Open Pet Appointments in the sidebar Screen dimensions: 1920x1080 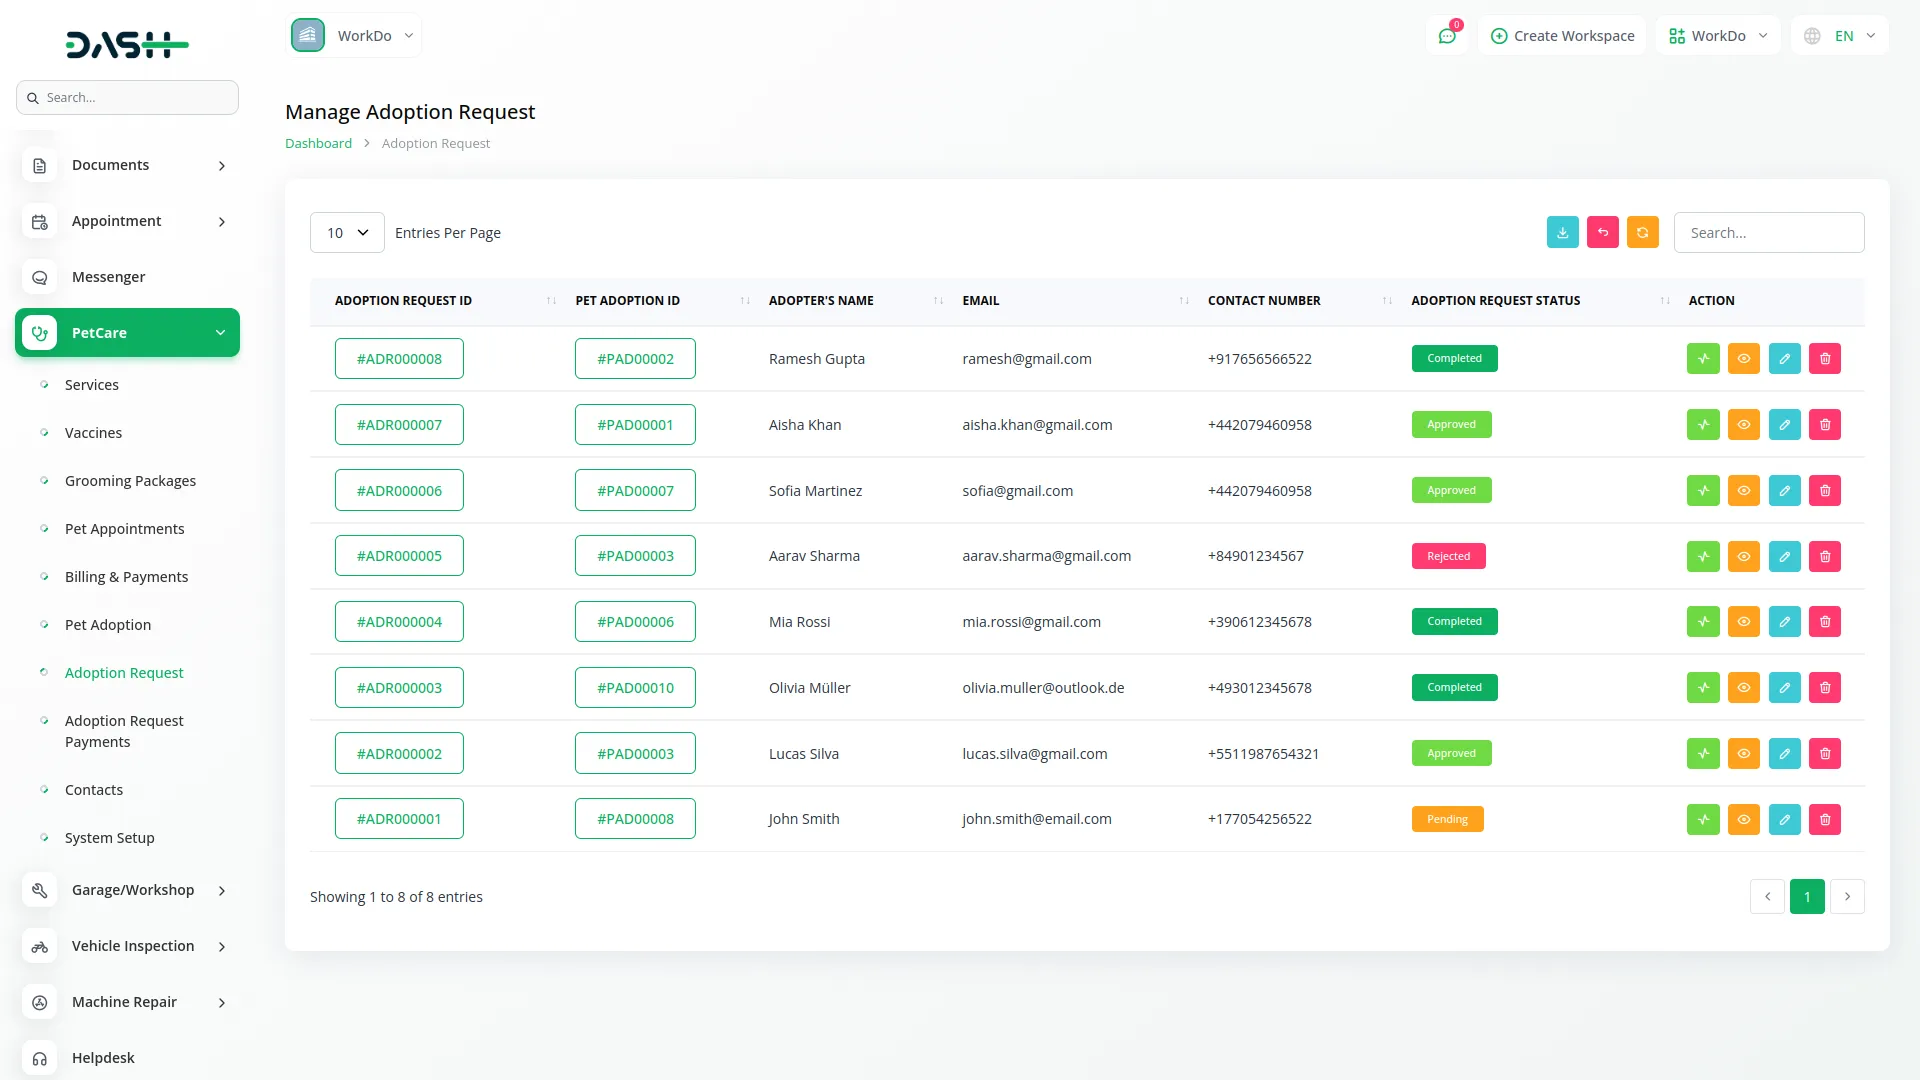pos(124,529)
